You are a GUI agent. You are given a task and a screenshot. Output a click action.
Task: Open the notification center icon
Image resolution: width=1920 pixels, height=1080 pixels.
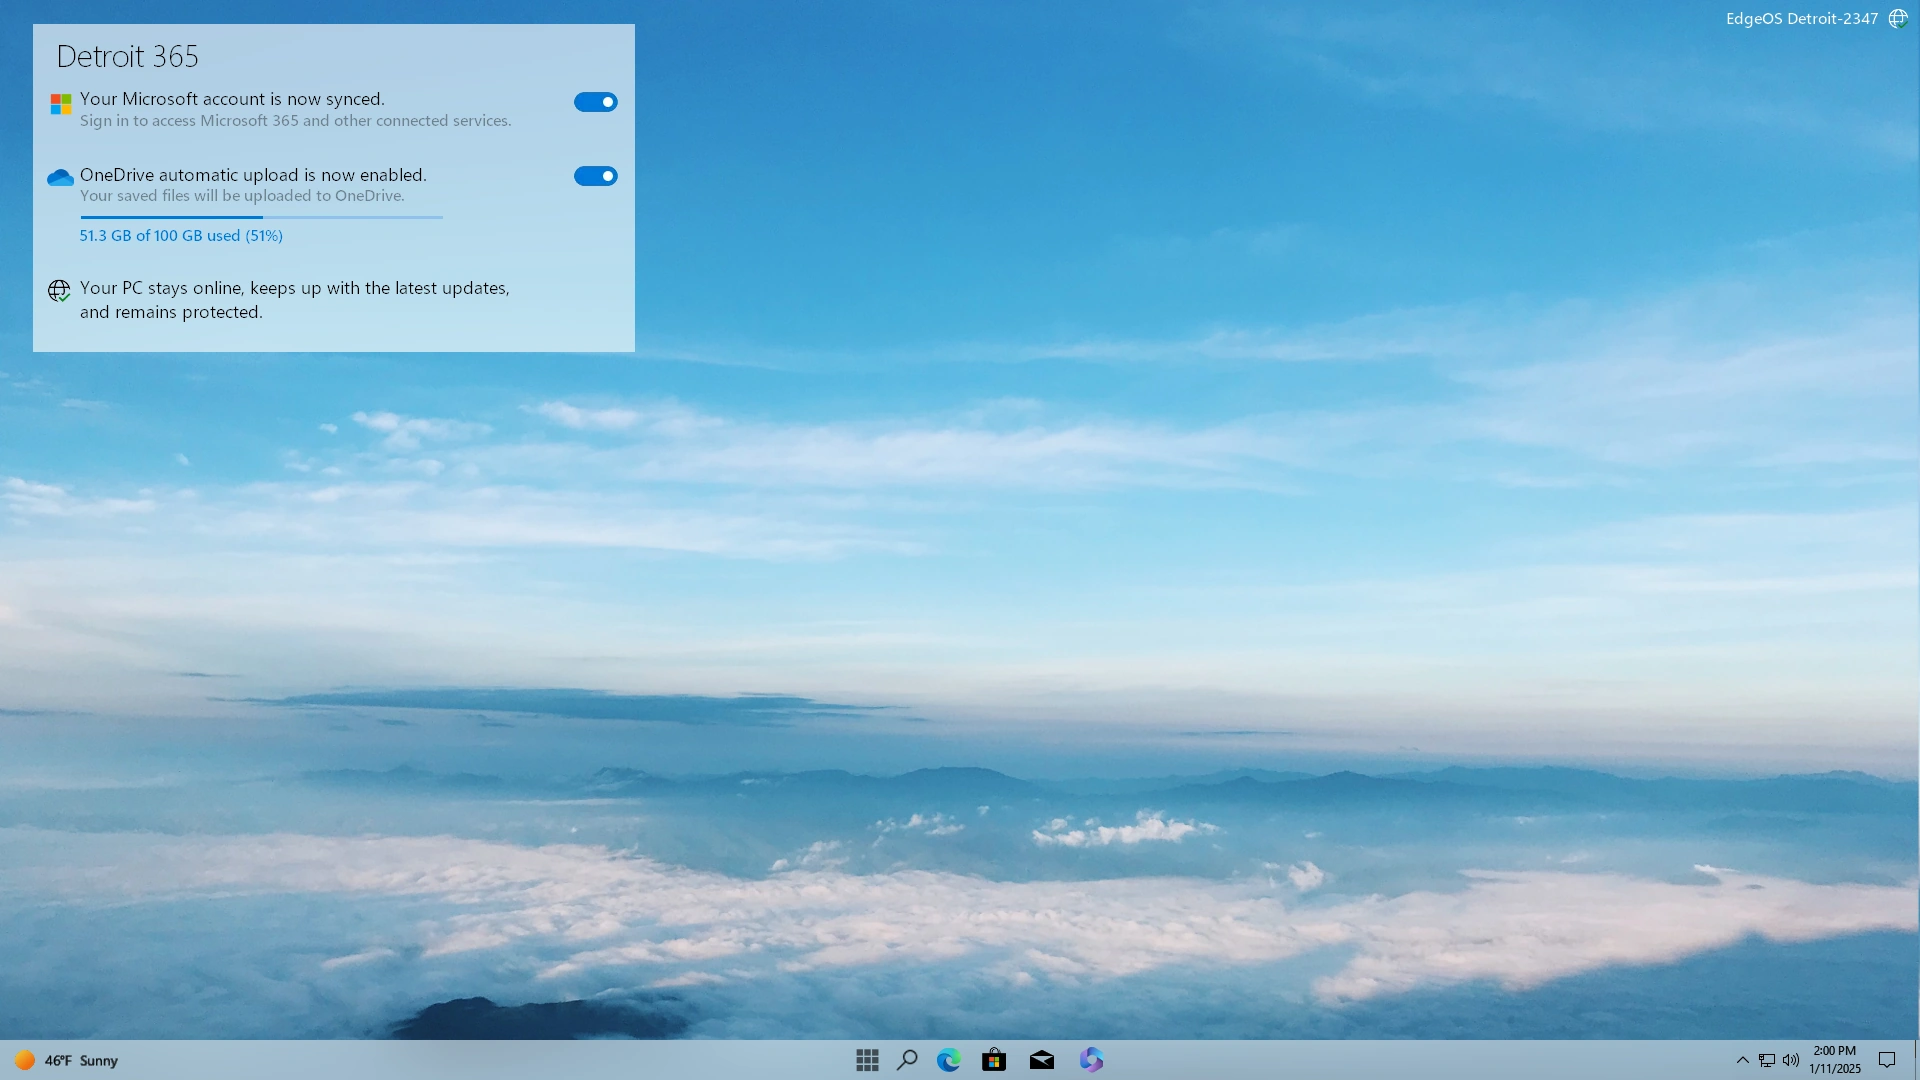pyautogui.click(x=1887, y=1060)
